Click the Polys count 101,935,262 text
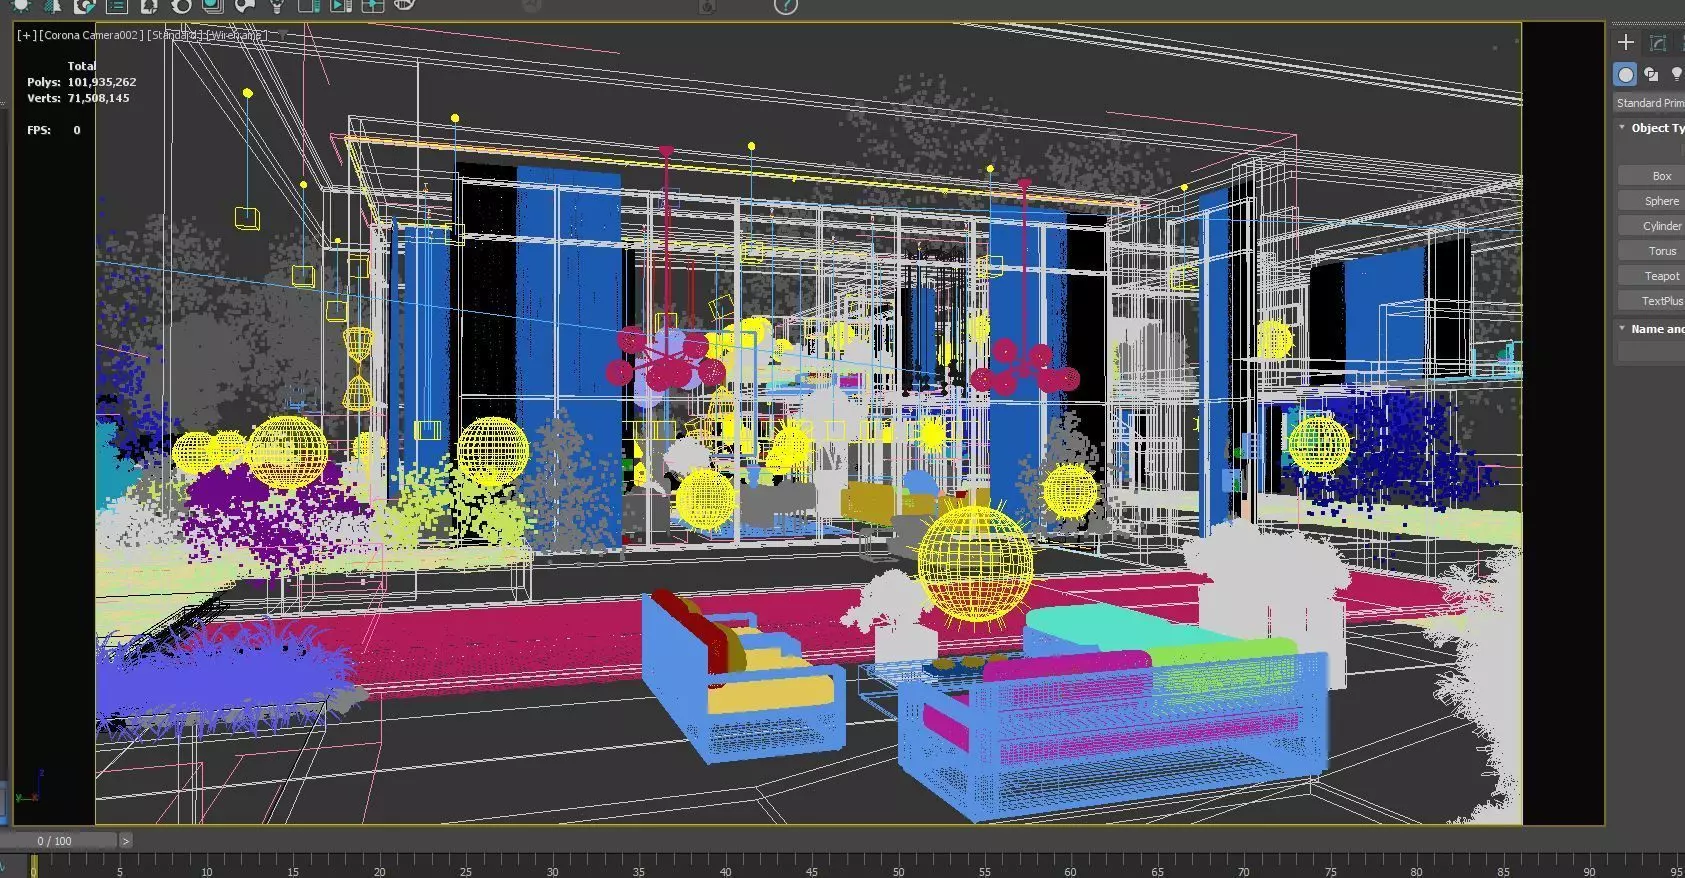This screenshot has height=878, width=1685. click(101, 82)
